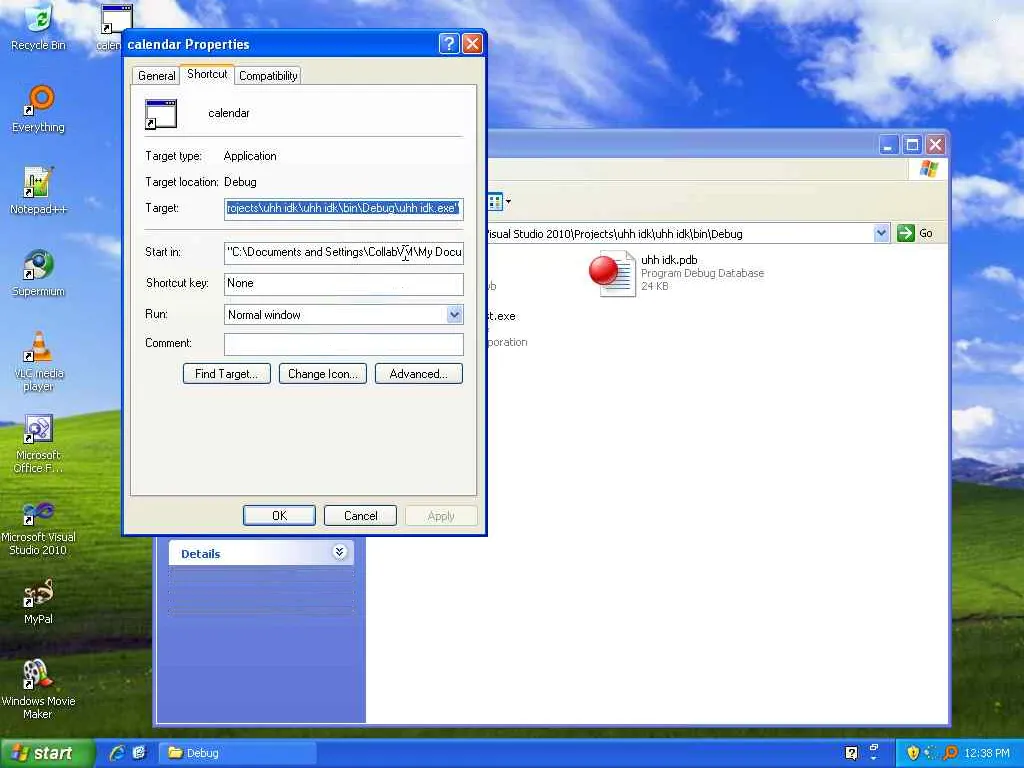
Task: Open the Recycle Bin desktop icon
Action: click(38, 27)
